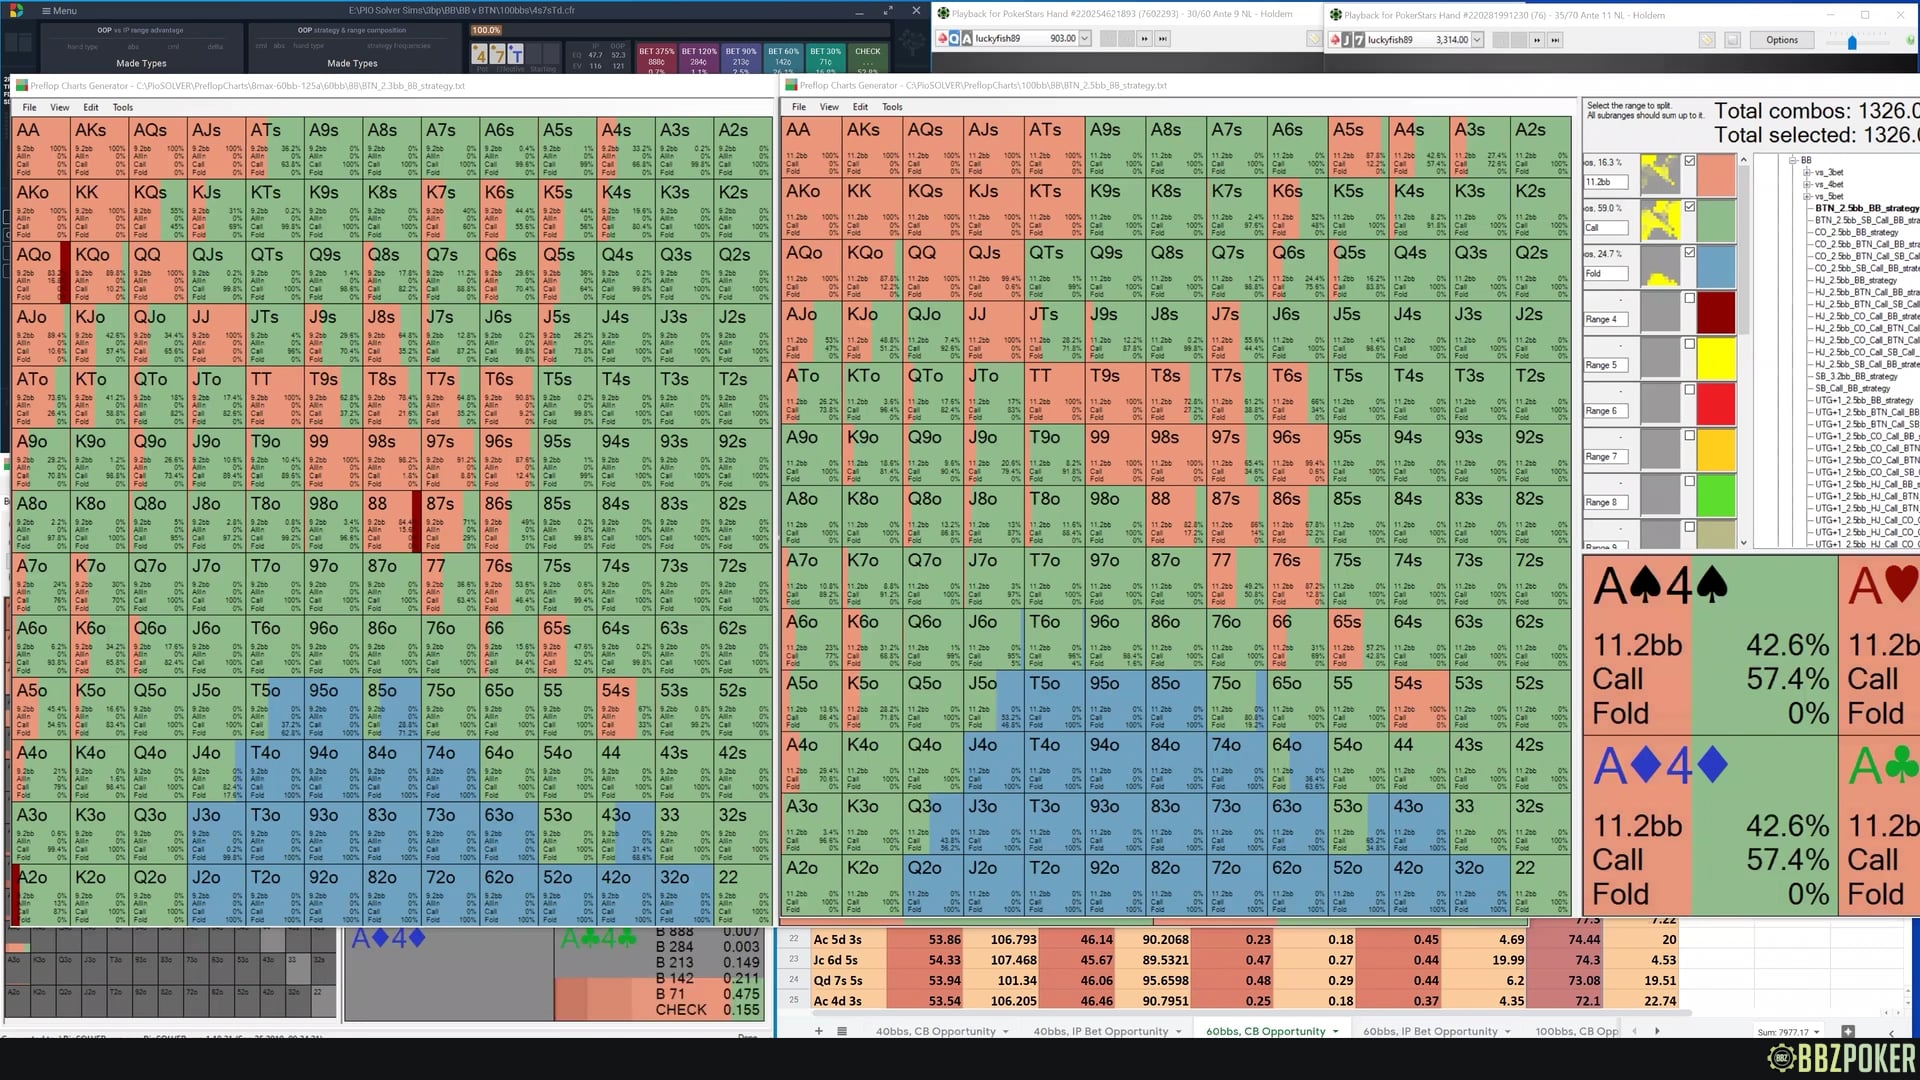Click the skip-to-end playback icon in second replayer
Screen dimensions: 1920x1080
1554,39
